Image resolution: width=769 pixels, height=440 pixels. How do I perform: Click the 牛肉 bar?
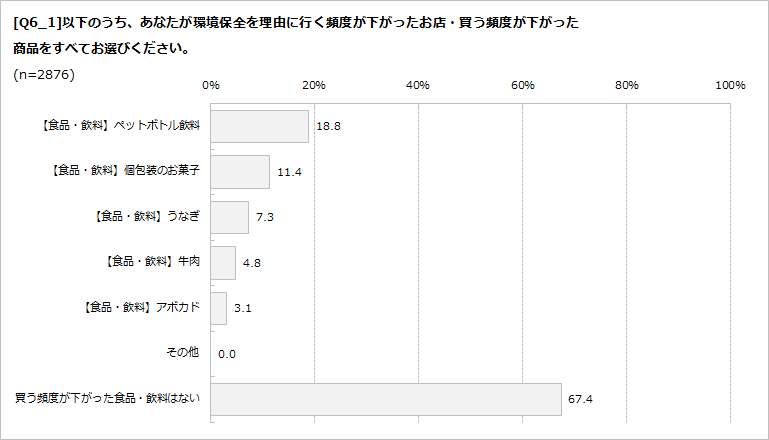[x=223, y=263]
